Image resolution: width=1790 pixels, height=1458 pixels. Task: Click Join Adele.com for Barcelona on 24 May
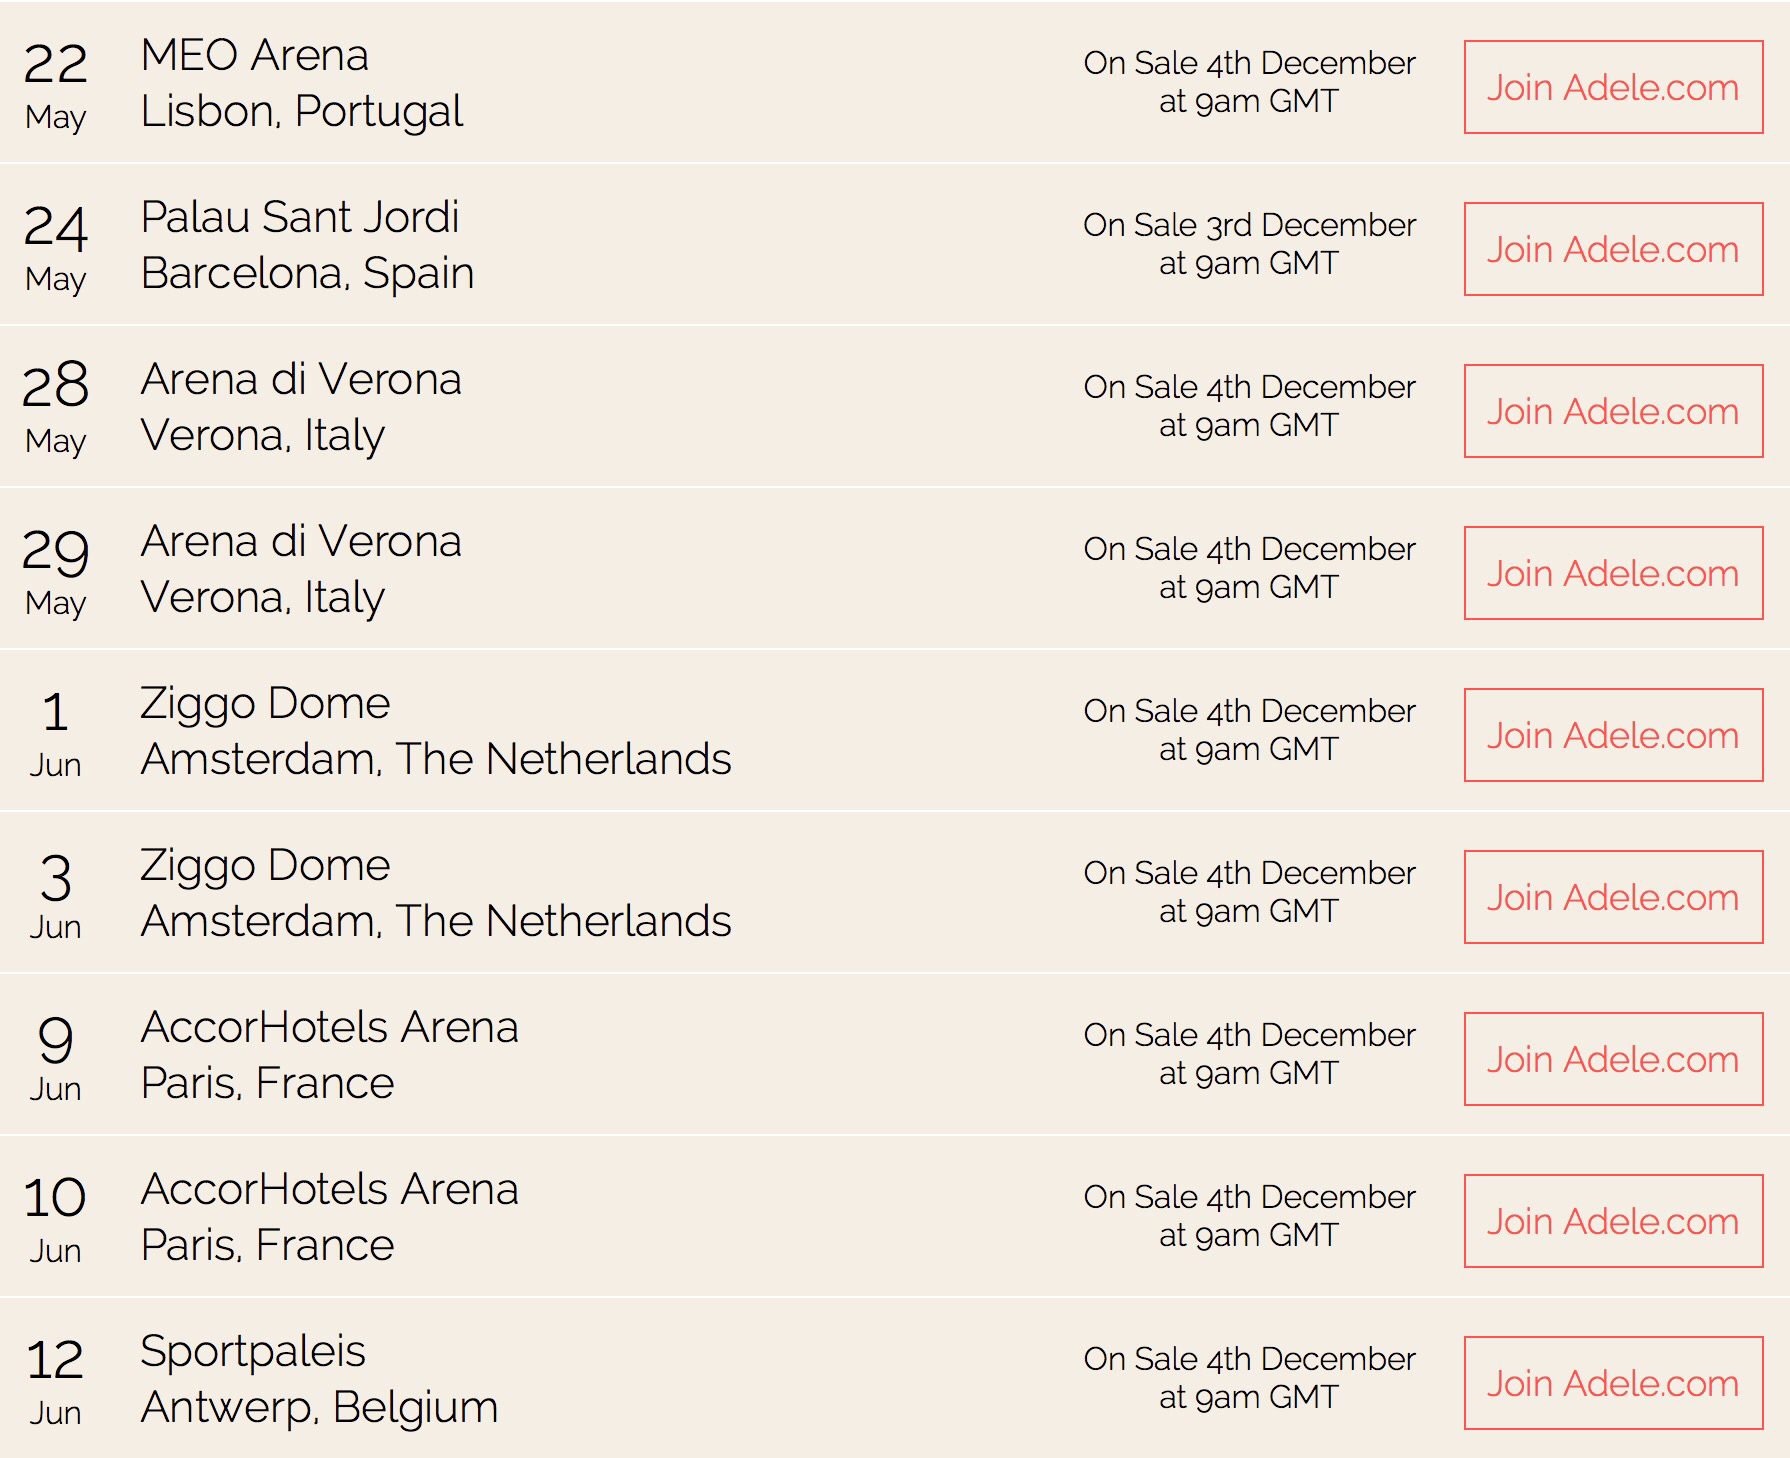point(1613,249)
